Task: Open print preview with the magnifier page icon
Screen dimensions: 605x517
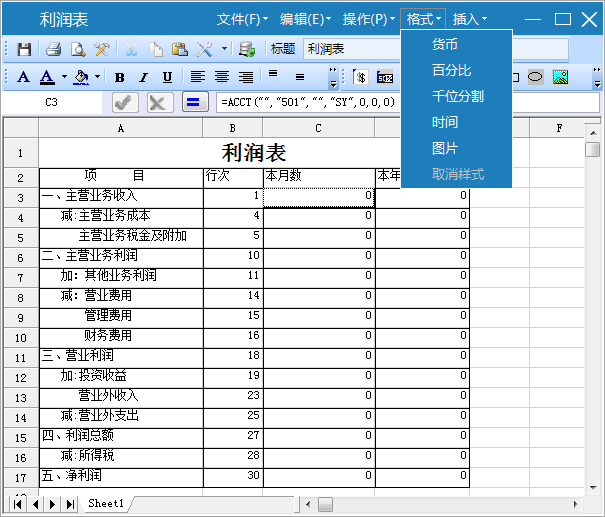Action: [78, 49]
